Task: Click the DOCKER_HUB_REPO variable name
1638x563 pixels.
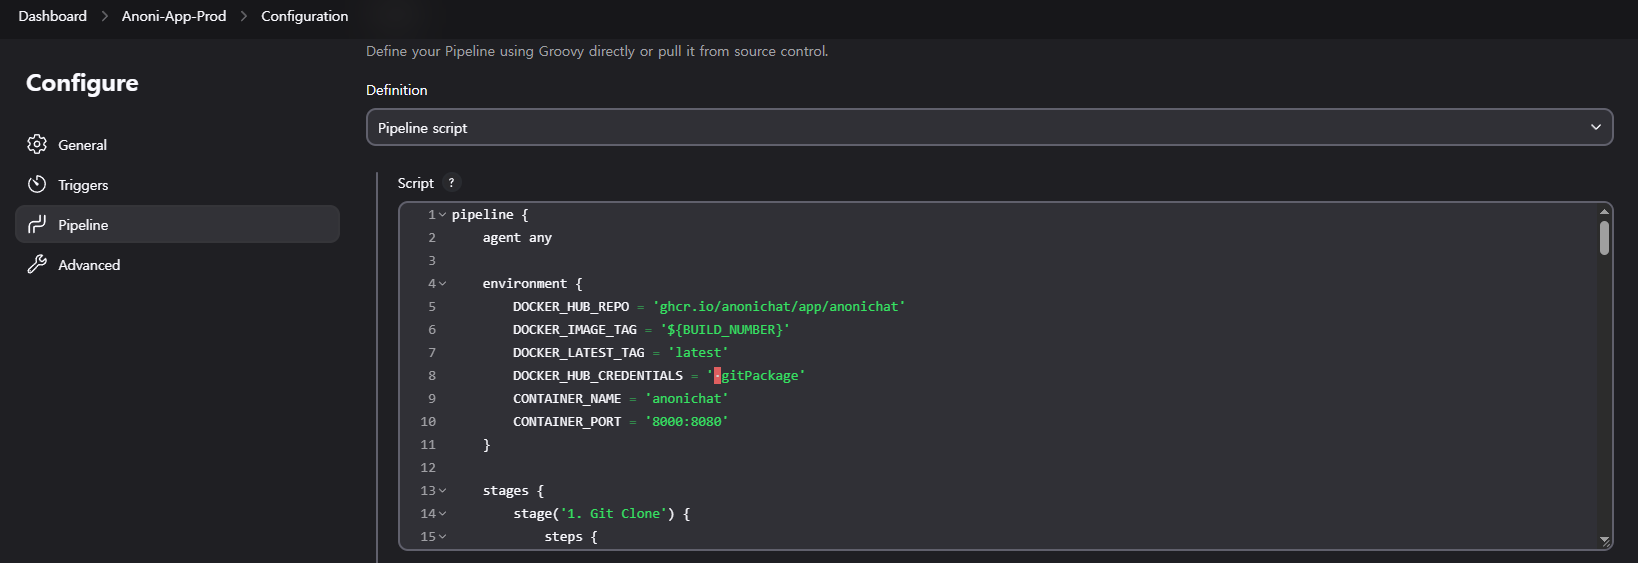Action: pos(571,307)
